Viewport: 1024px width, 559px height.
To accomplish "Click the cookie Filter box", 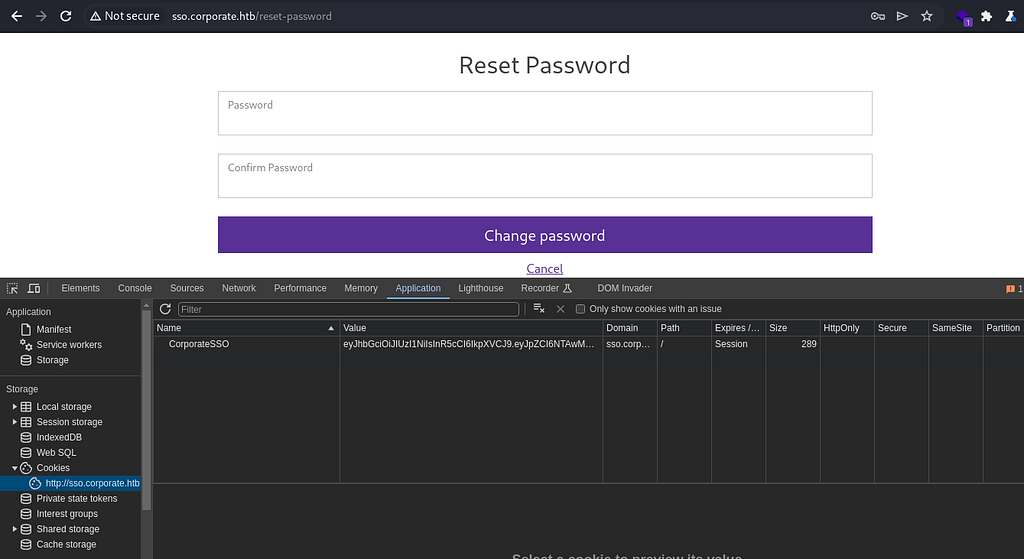I will click(x=348, y=309).
